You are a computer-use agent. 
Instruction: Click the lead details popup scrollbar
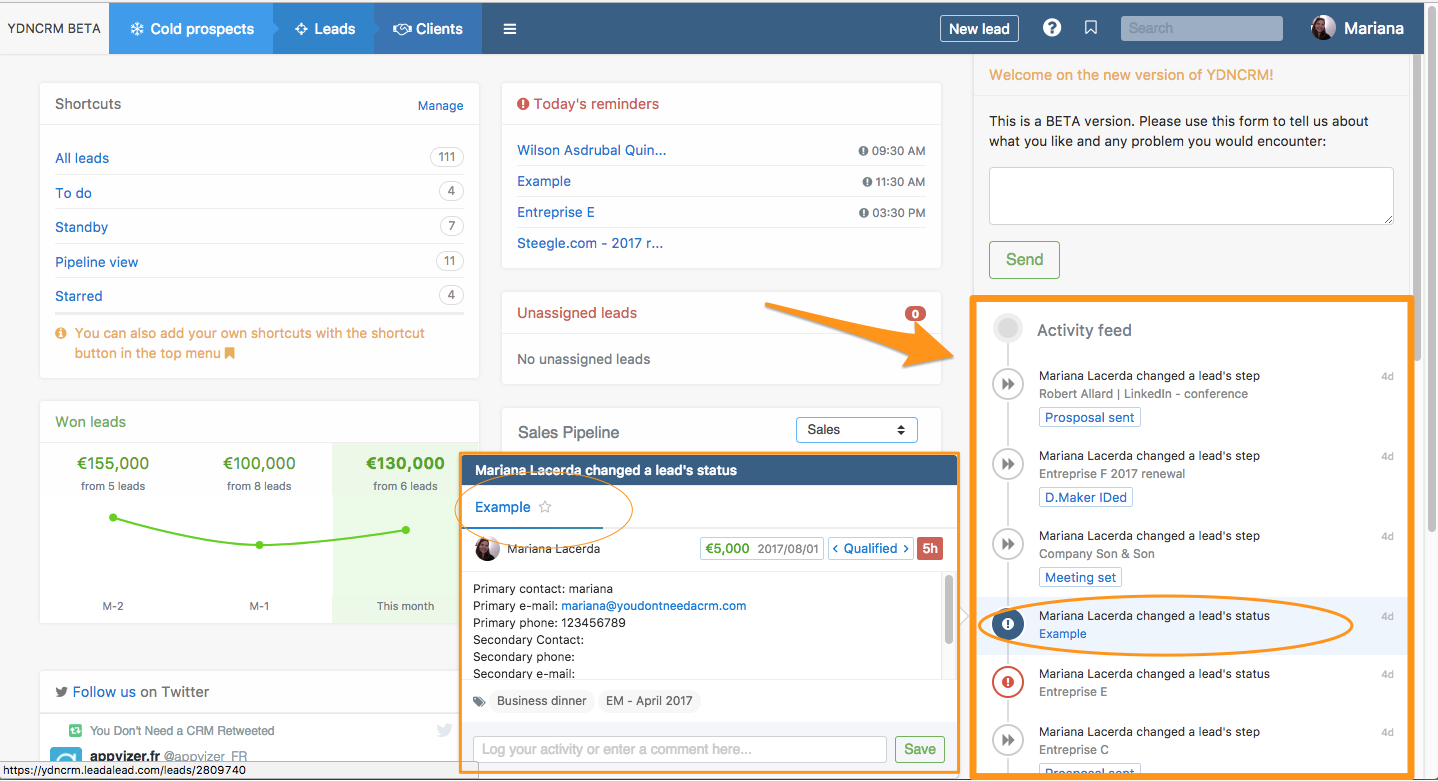pos(948,608)
